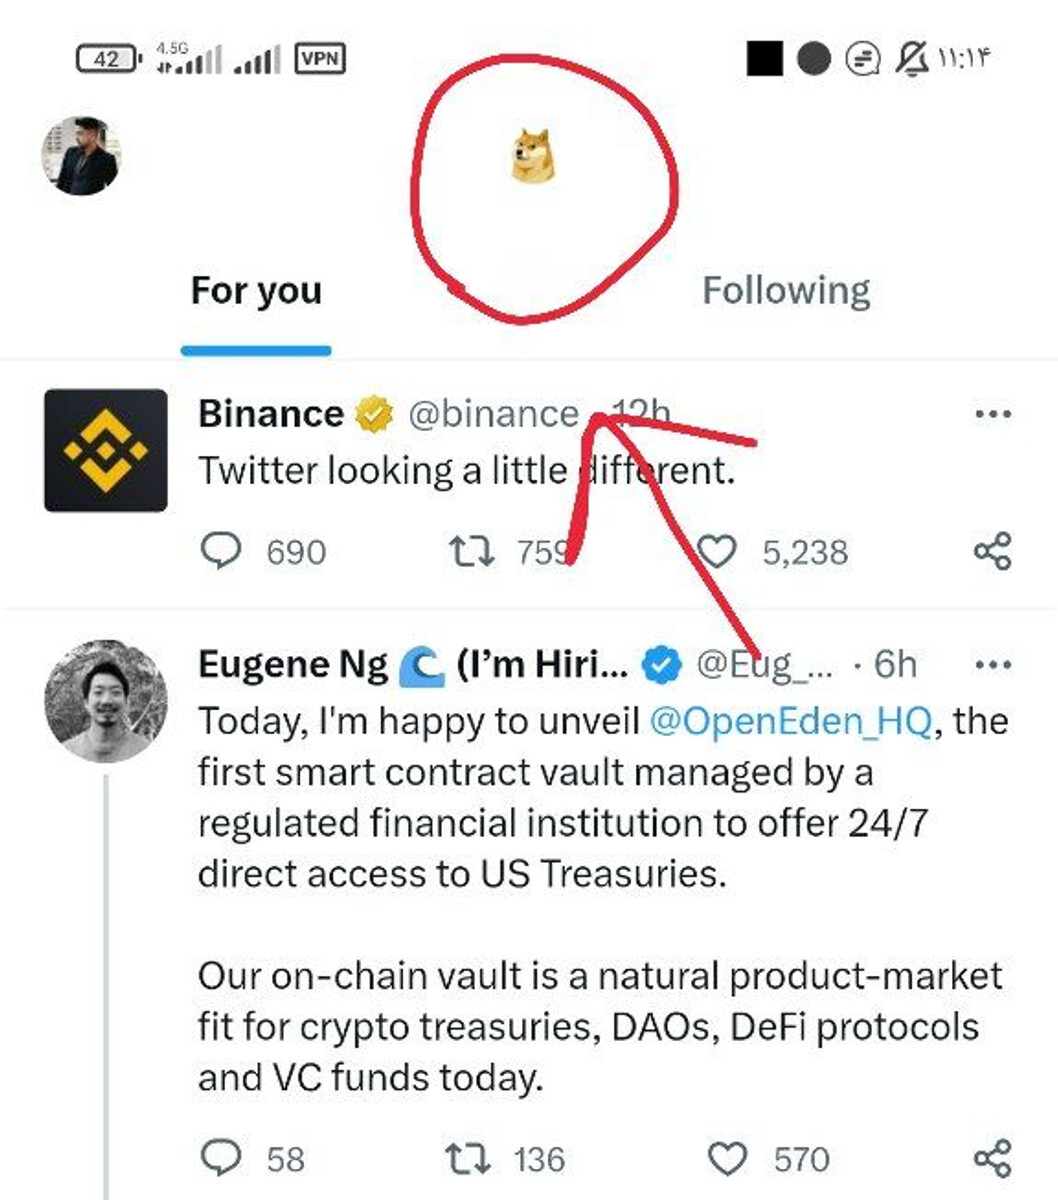View Binance profile avatar

pos(105,450)
